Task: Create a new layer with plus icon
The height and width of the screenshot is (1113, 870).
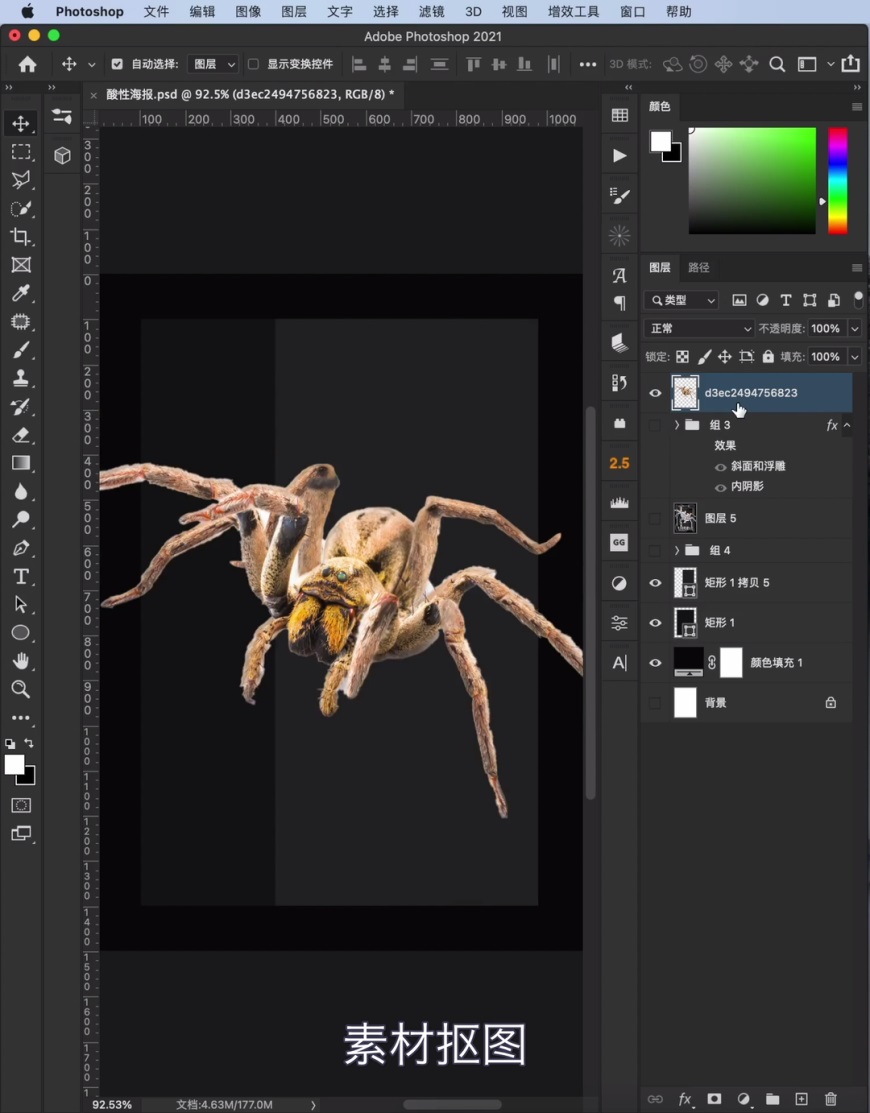Action: (x=801, y=1099)
